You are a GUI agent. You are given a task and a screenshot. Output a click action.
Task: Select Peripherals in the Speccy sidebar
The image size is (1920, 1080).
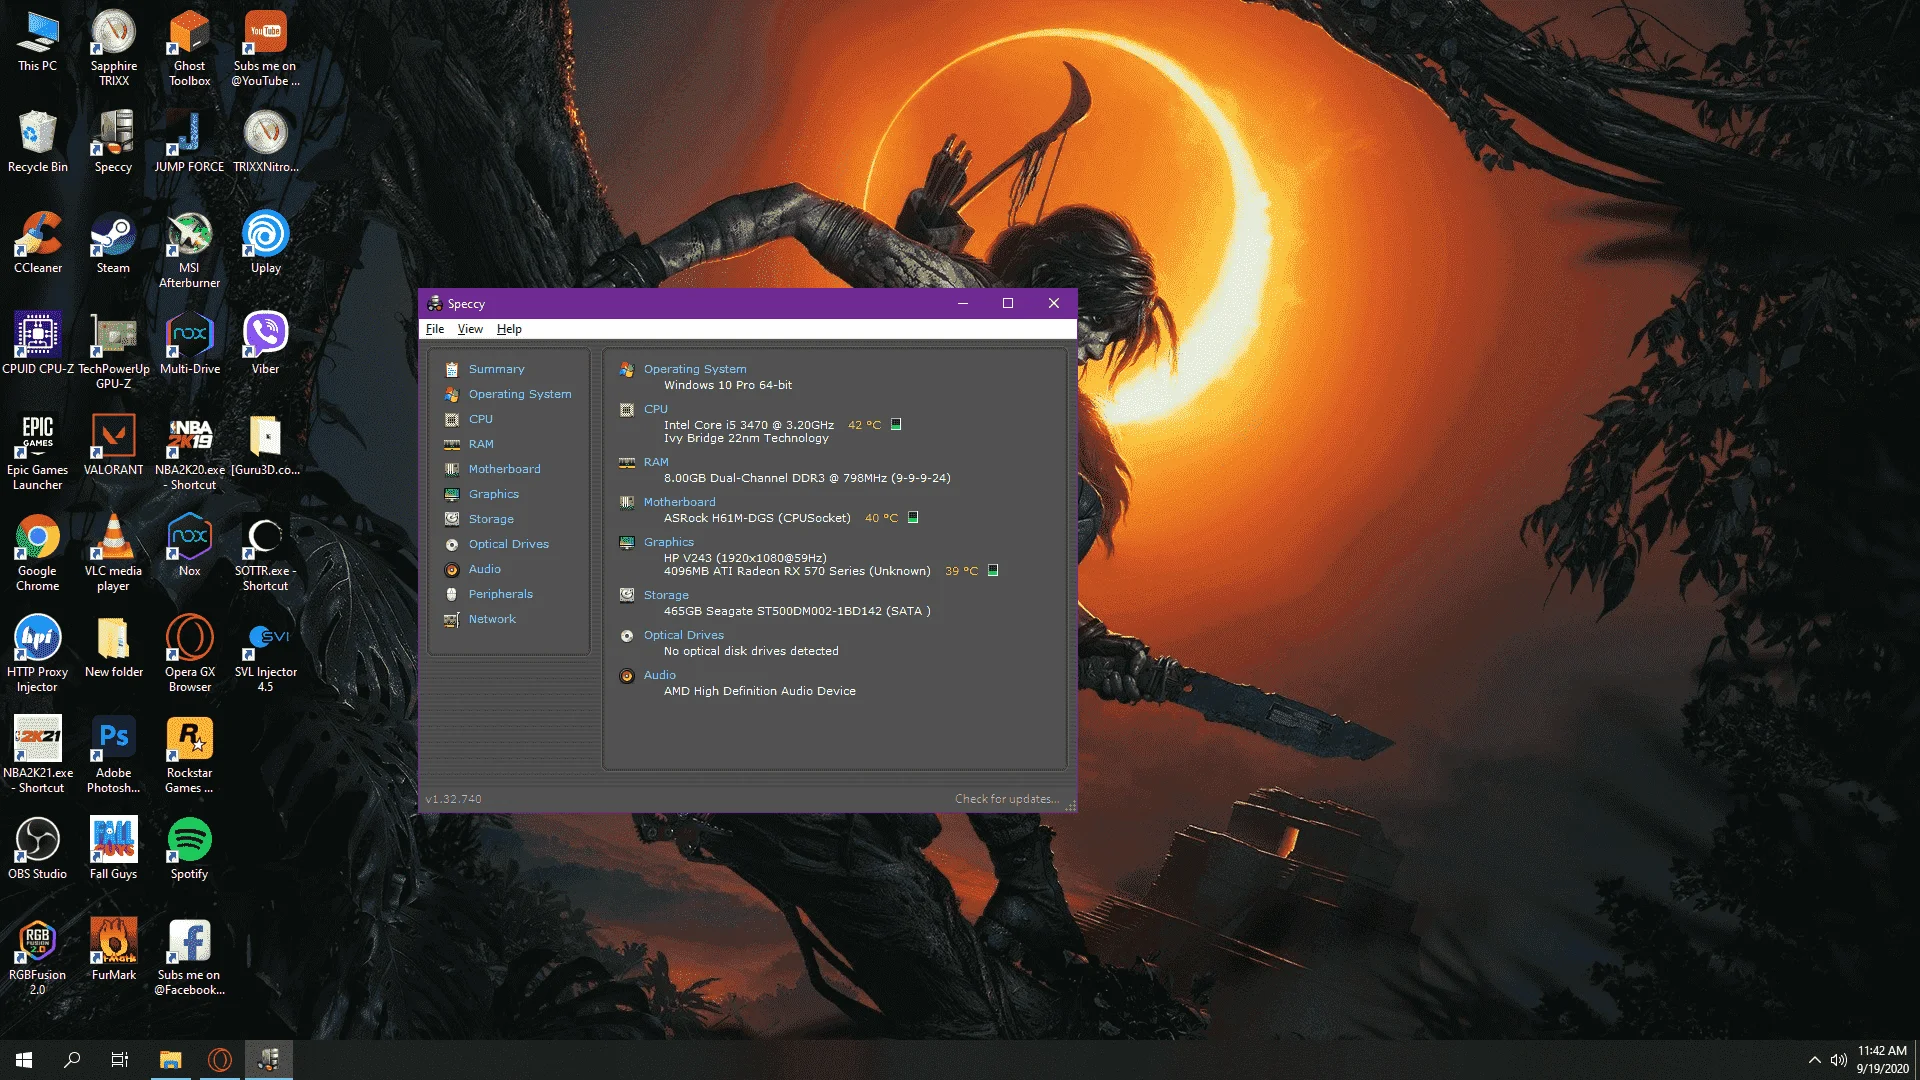pos(501,594)
